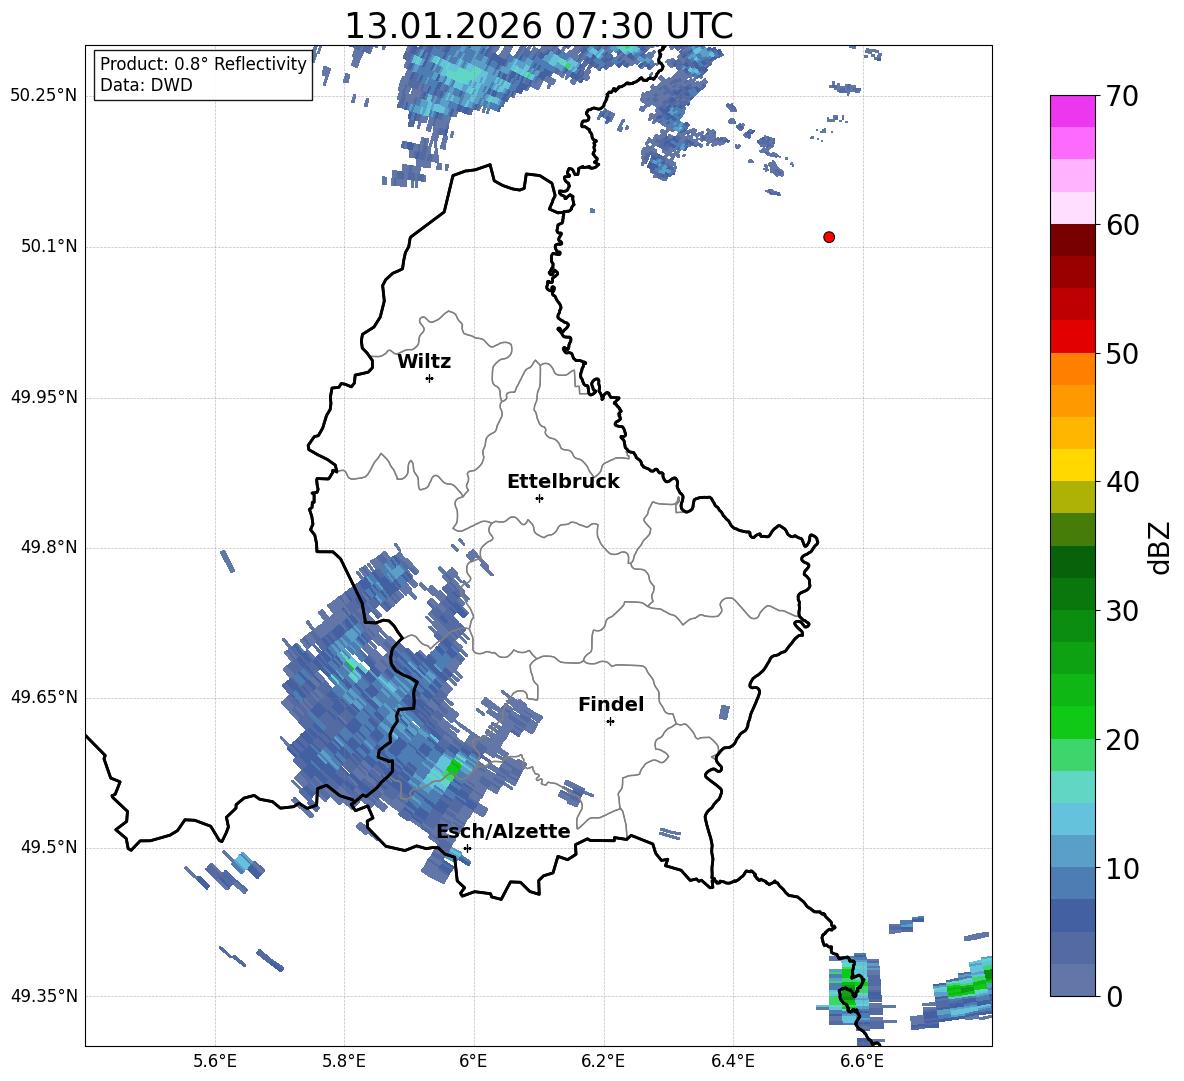This screenshot has width=1184, height=1081.
Task: Click the colorbar value 30
Action: tap(1122, 611)
